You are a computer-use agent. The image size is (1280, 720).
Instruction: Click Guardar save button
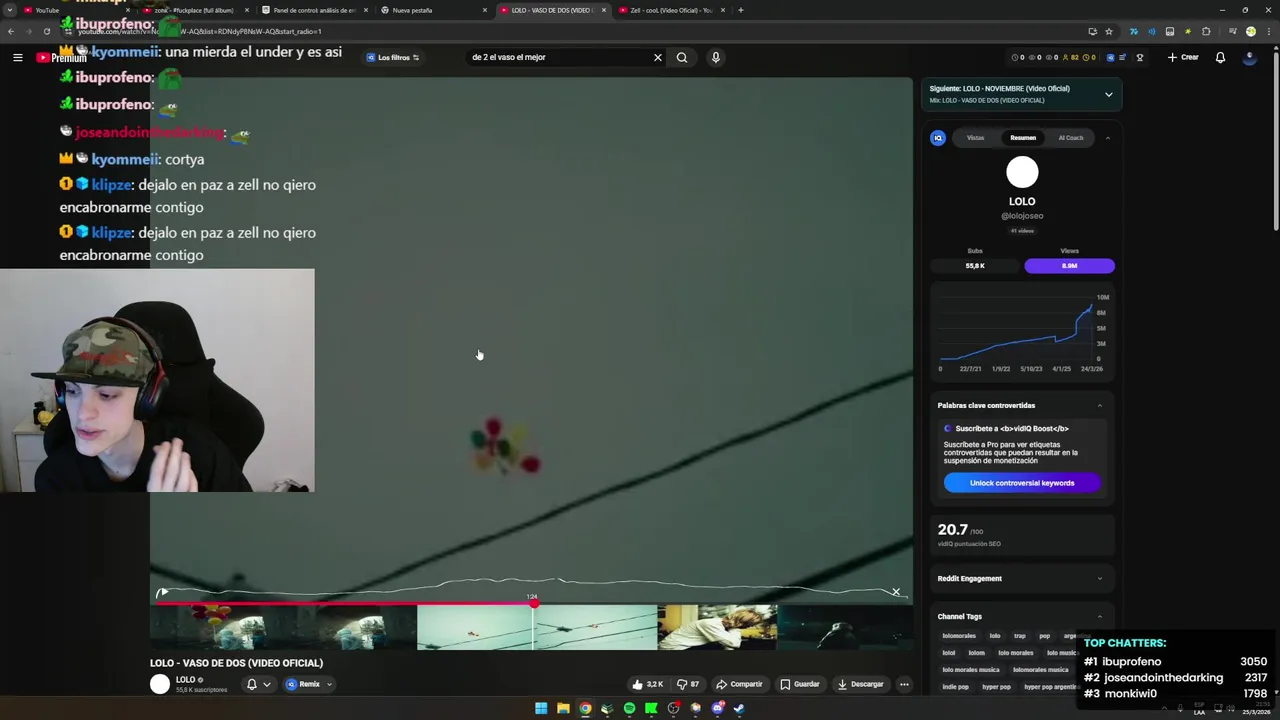tap(802, 684)
